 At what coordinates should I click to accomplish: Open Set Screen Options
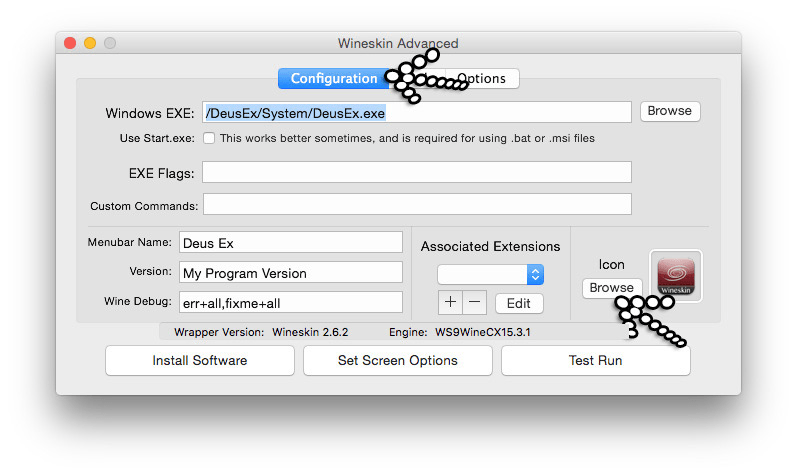click(x=397, y=361)
